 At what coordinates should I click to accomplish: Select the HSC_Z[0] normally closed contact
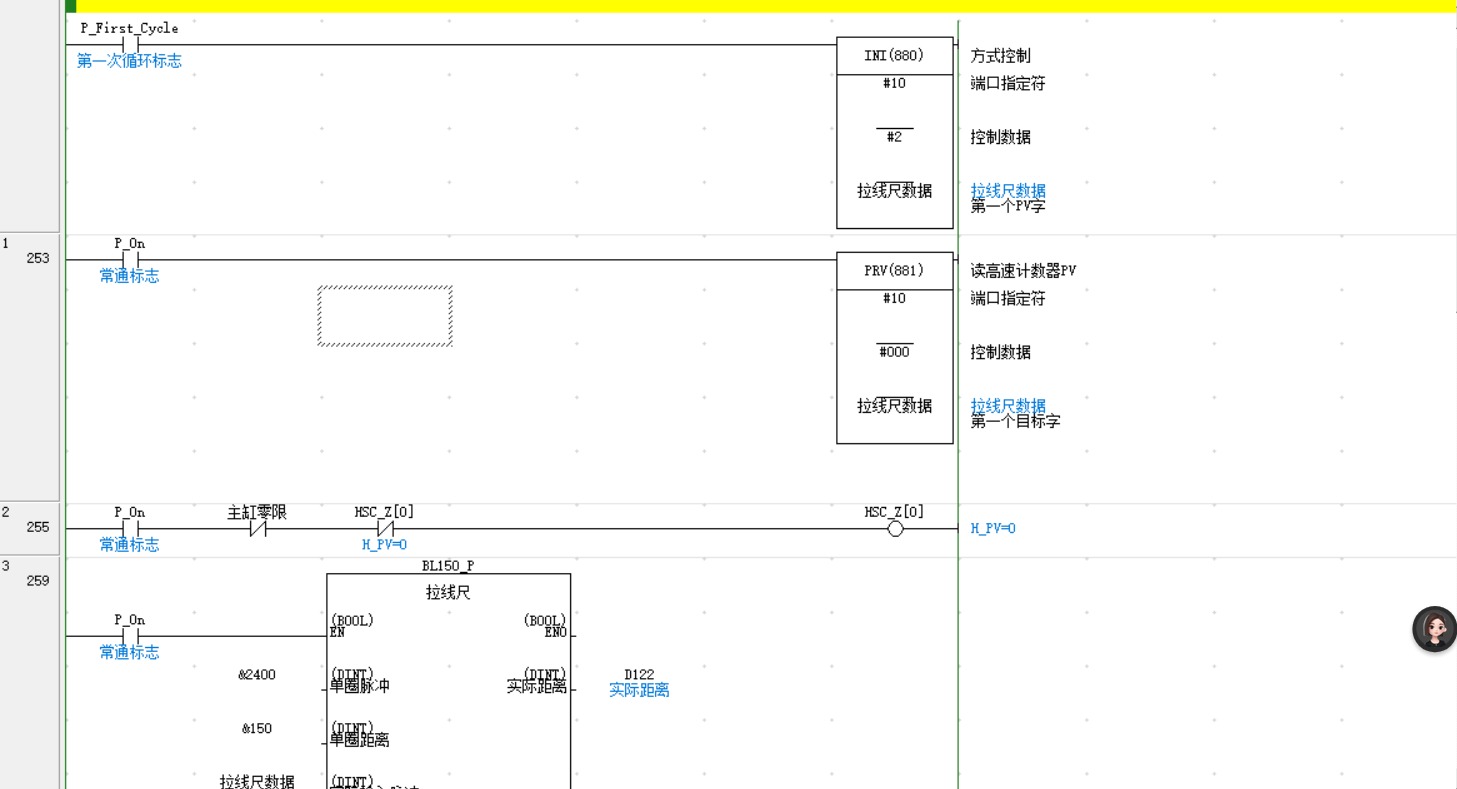point(385,529)
